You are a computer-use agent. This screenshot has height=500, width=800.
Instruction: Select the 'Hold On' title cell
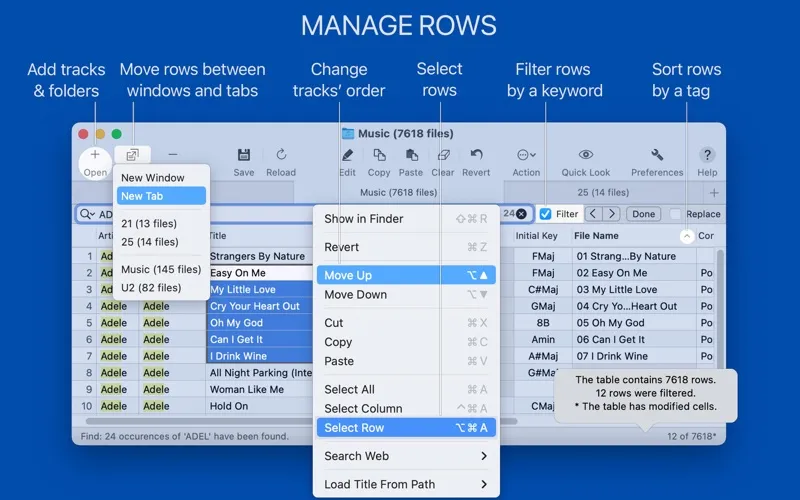(260, 406)
